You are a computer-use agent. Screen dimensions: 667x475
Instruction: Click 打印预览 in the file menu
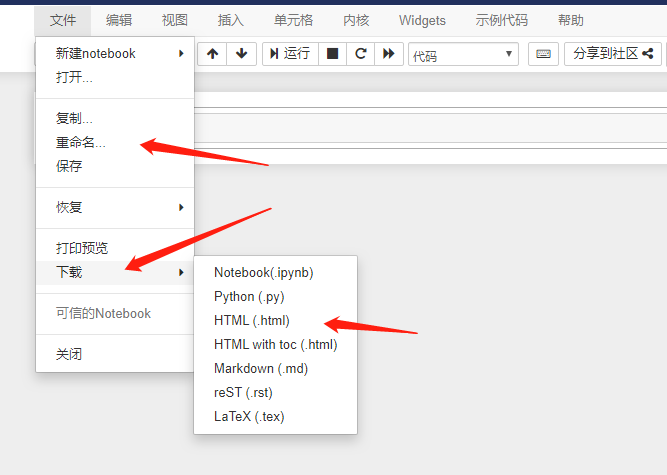(x=82, y=248)
